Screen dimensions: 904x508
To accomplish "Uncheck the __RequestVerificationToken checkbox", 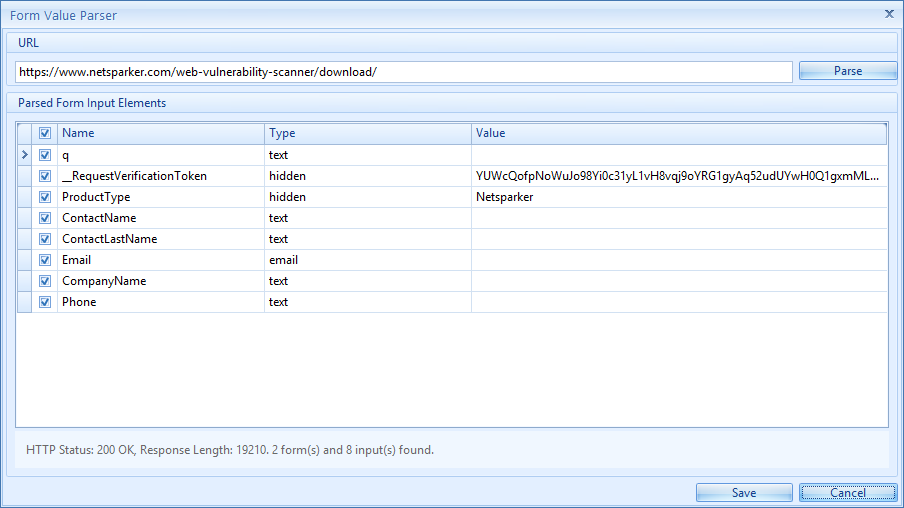I will (x=45, y=176).
